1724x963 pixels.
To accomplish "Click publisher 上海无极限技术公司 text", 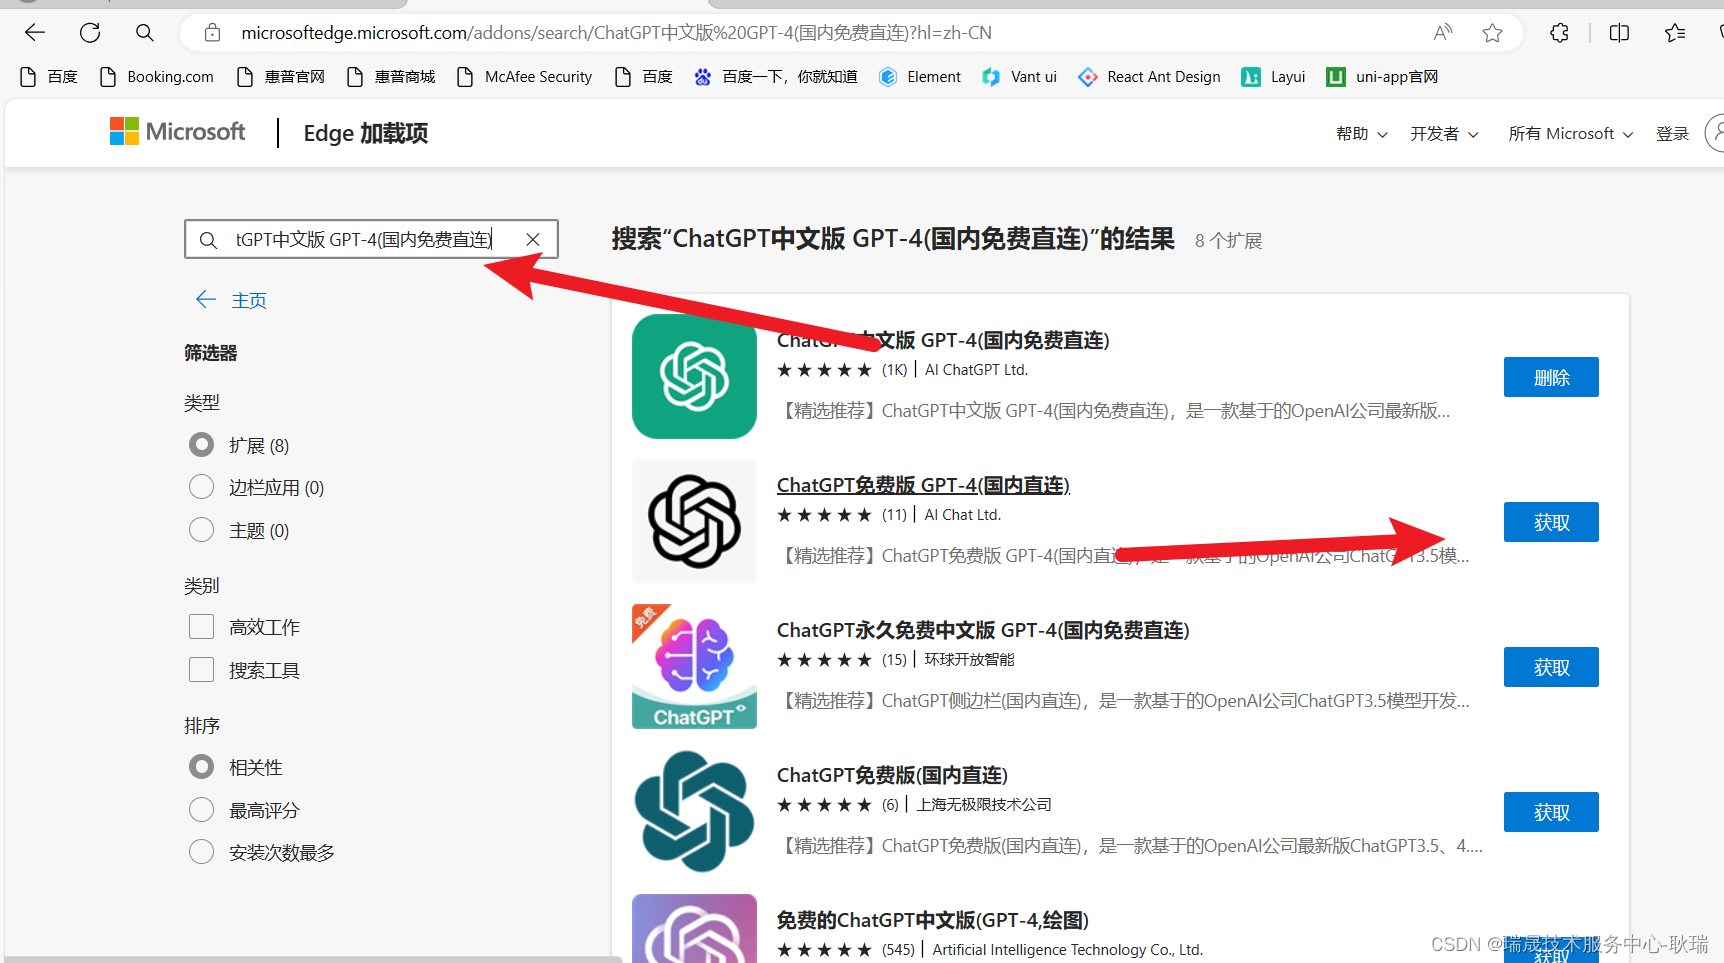I will (x=984, y=805).
